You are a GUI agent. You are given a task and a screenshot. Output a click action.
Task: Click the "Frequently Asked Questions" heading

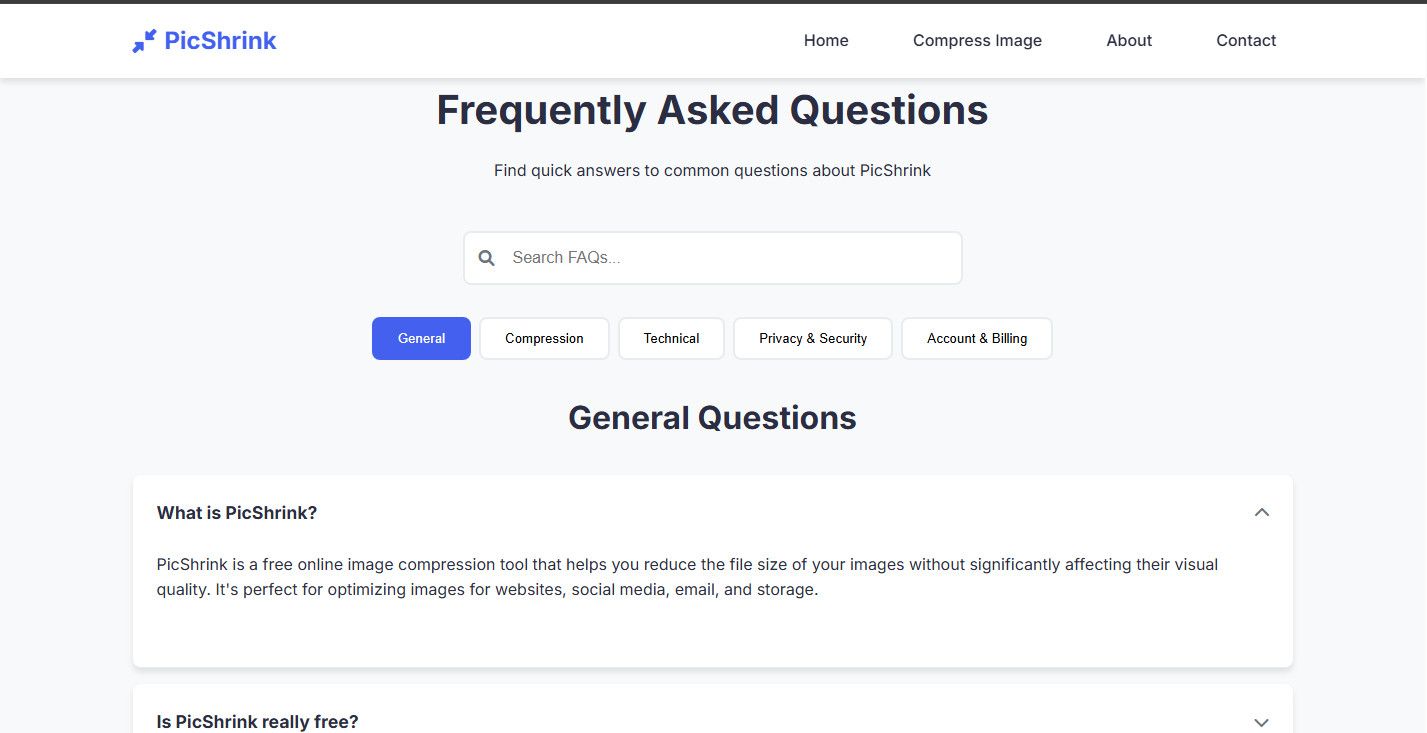click(x=712, y=110)
